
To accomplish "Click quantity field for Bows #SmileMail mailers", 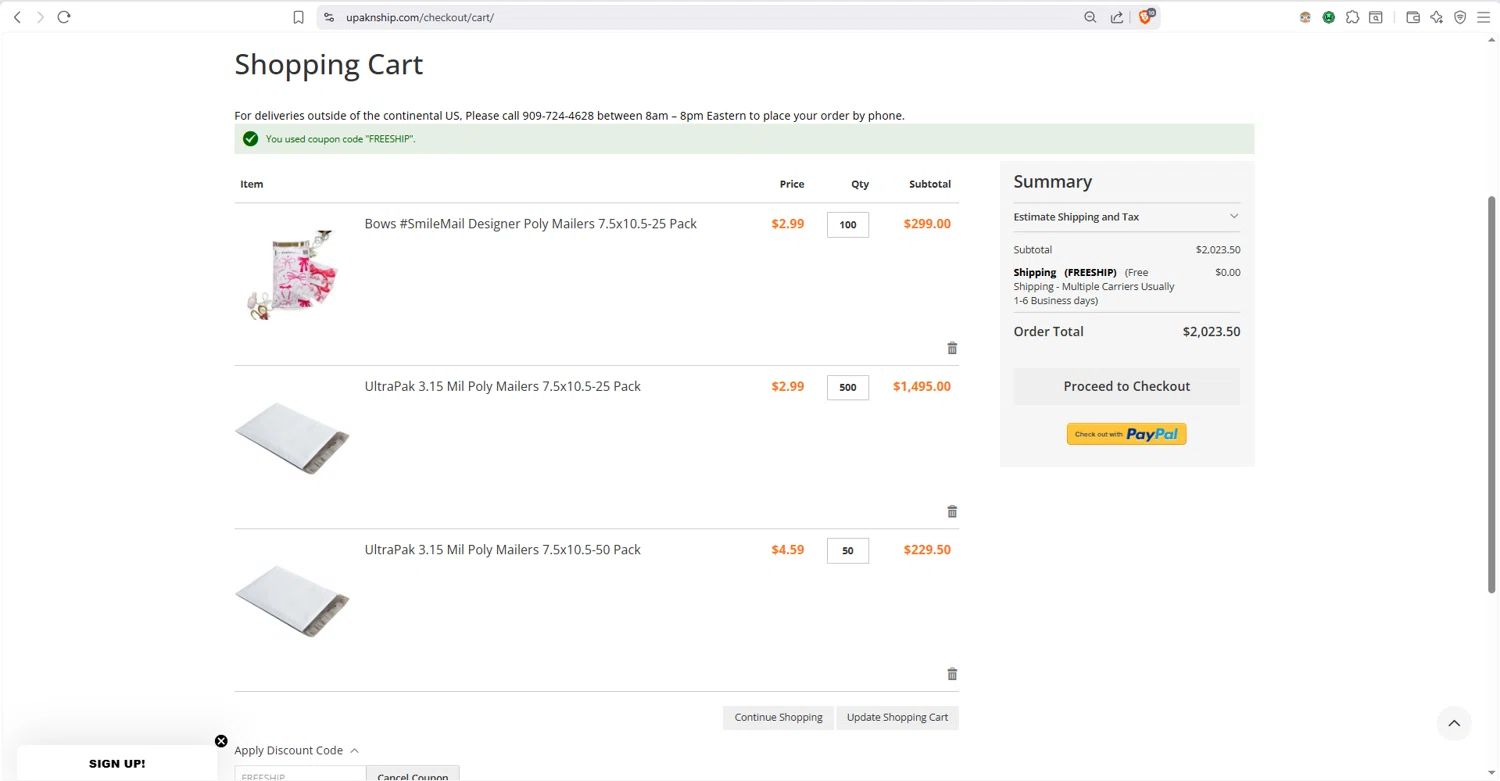I will pyautogui.click(x=848, y=225).
